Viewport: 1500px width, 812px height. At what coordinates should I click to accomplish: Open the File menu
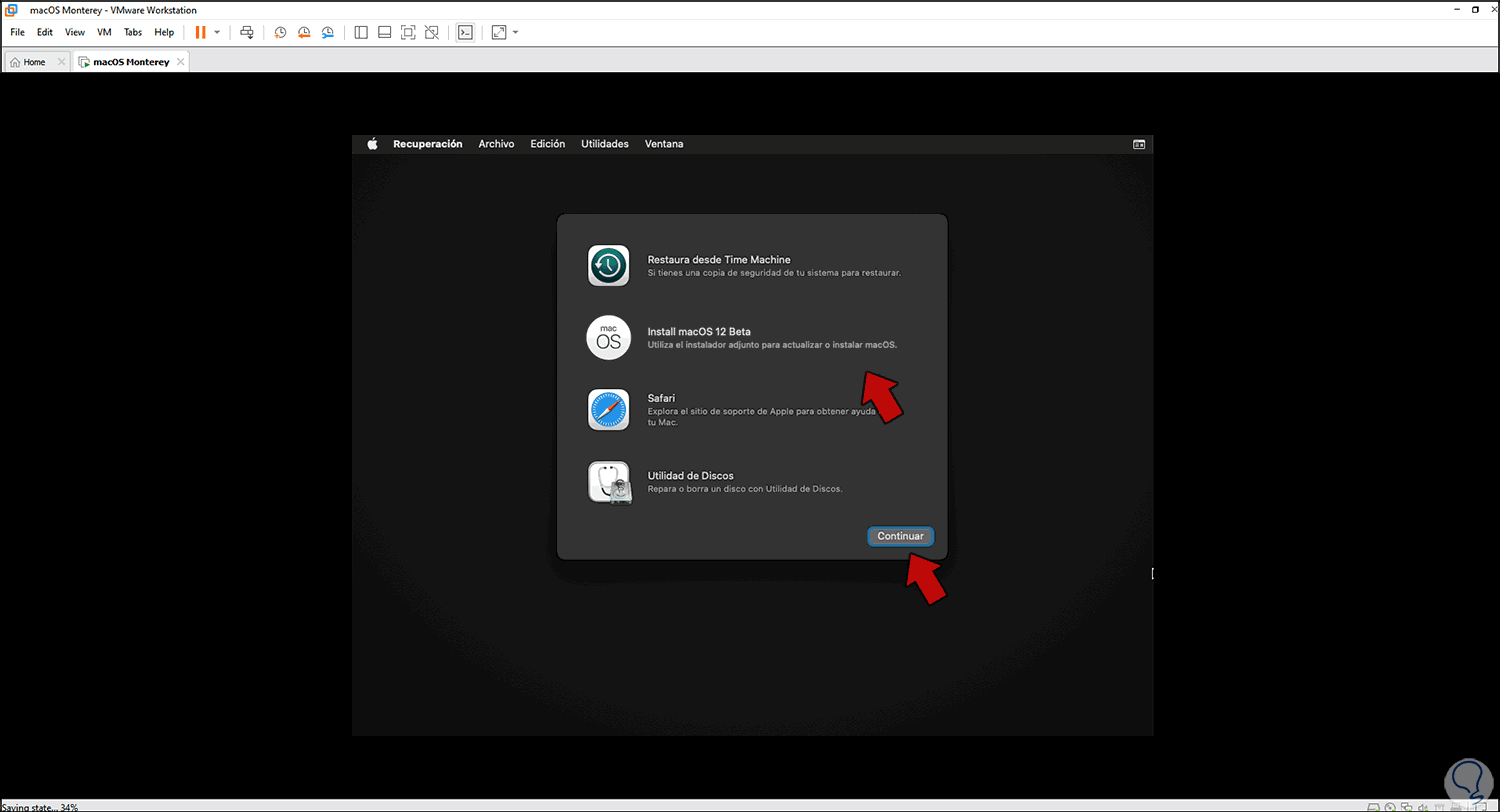pos(17,32)
